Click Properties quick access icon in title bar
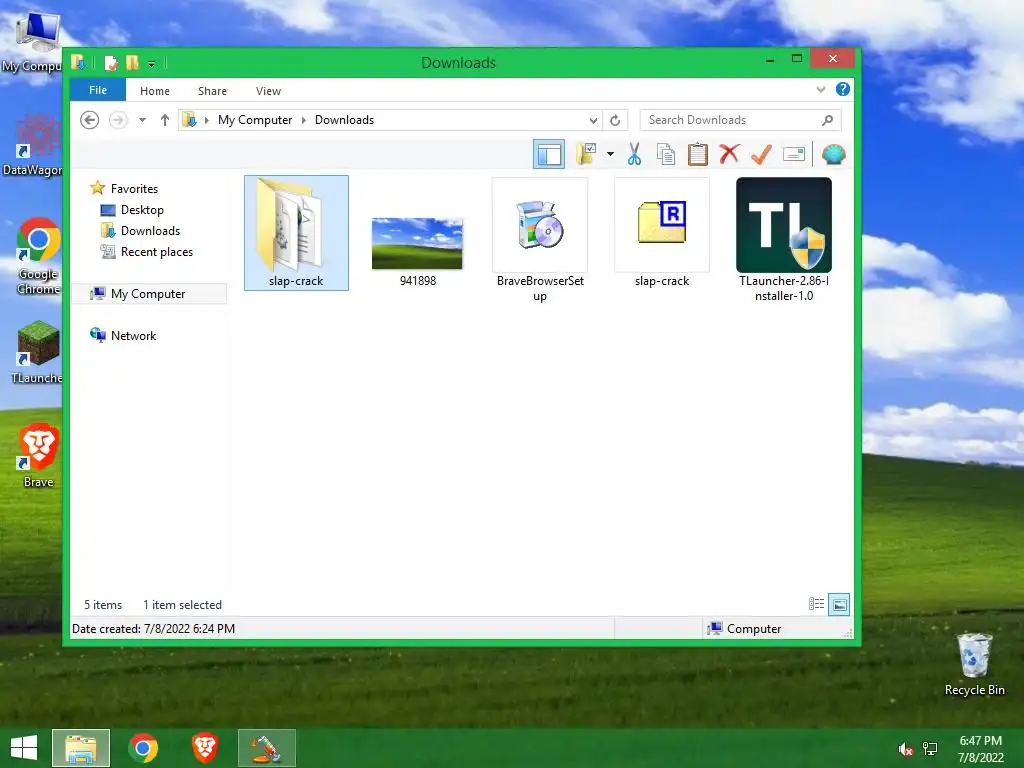Screen dimensions: 1024x768 (112, 63)
